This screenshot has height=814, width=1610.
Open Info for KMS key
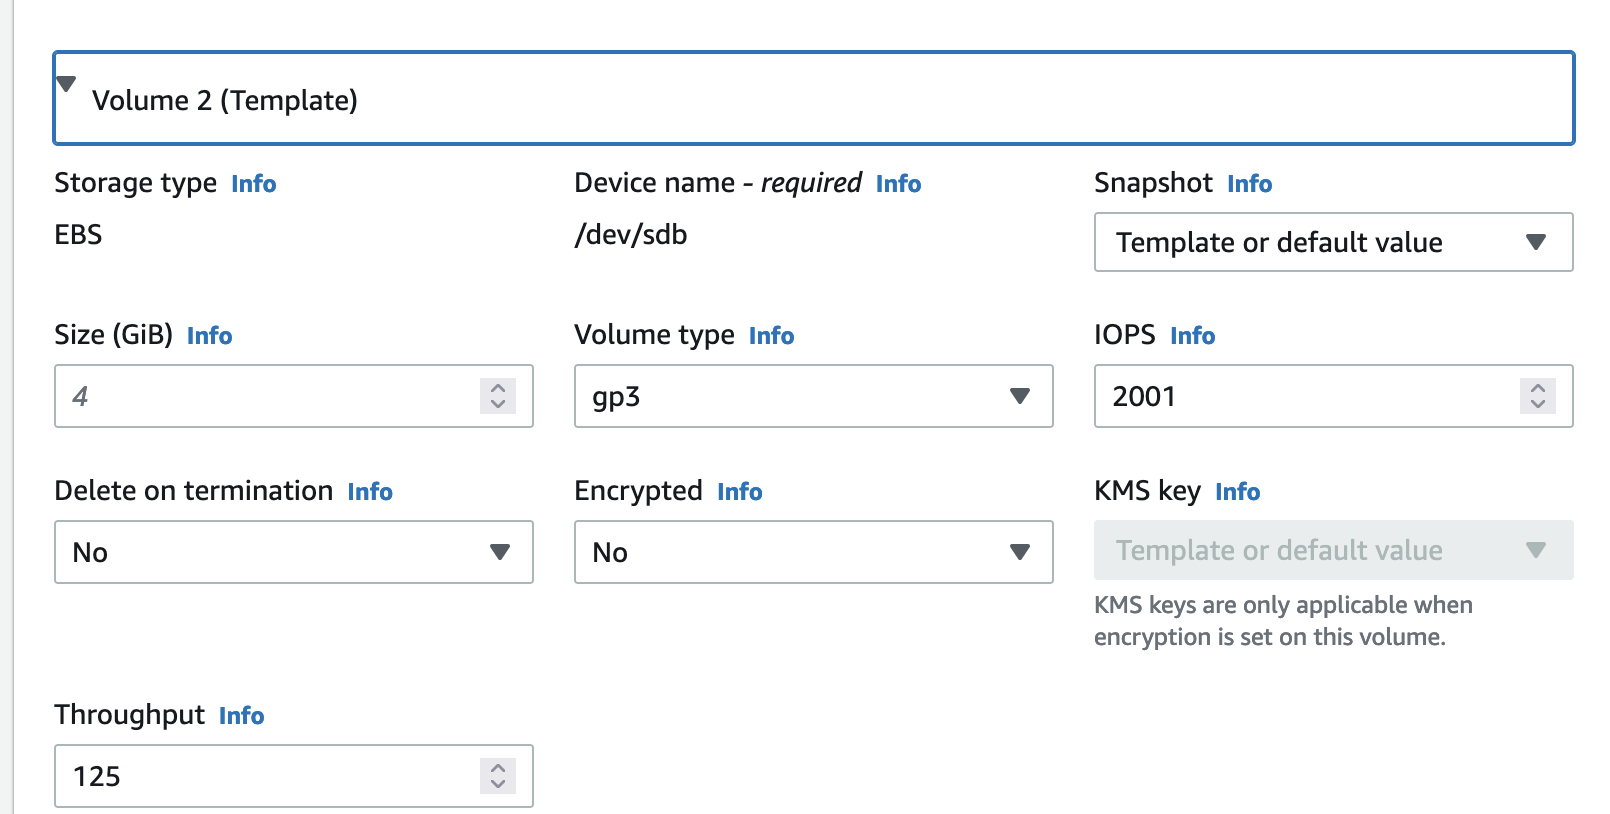(1237, 492)
